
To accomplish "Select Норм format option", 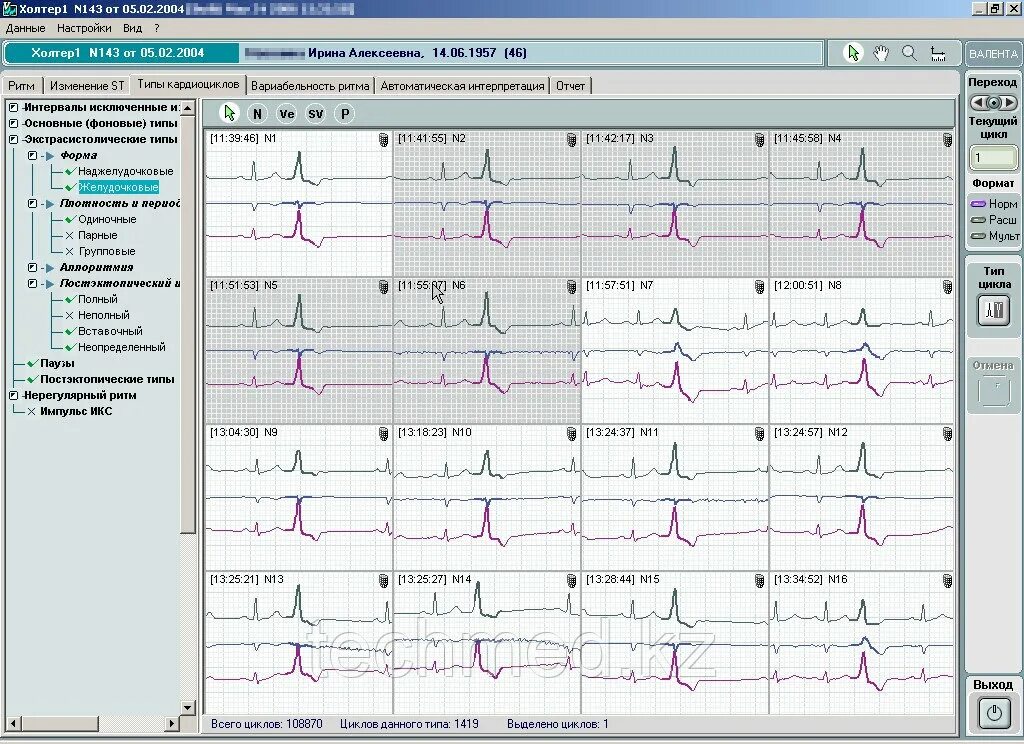I will pos(995,204).
